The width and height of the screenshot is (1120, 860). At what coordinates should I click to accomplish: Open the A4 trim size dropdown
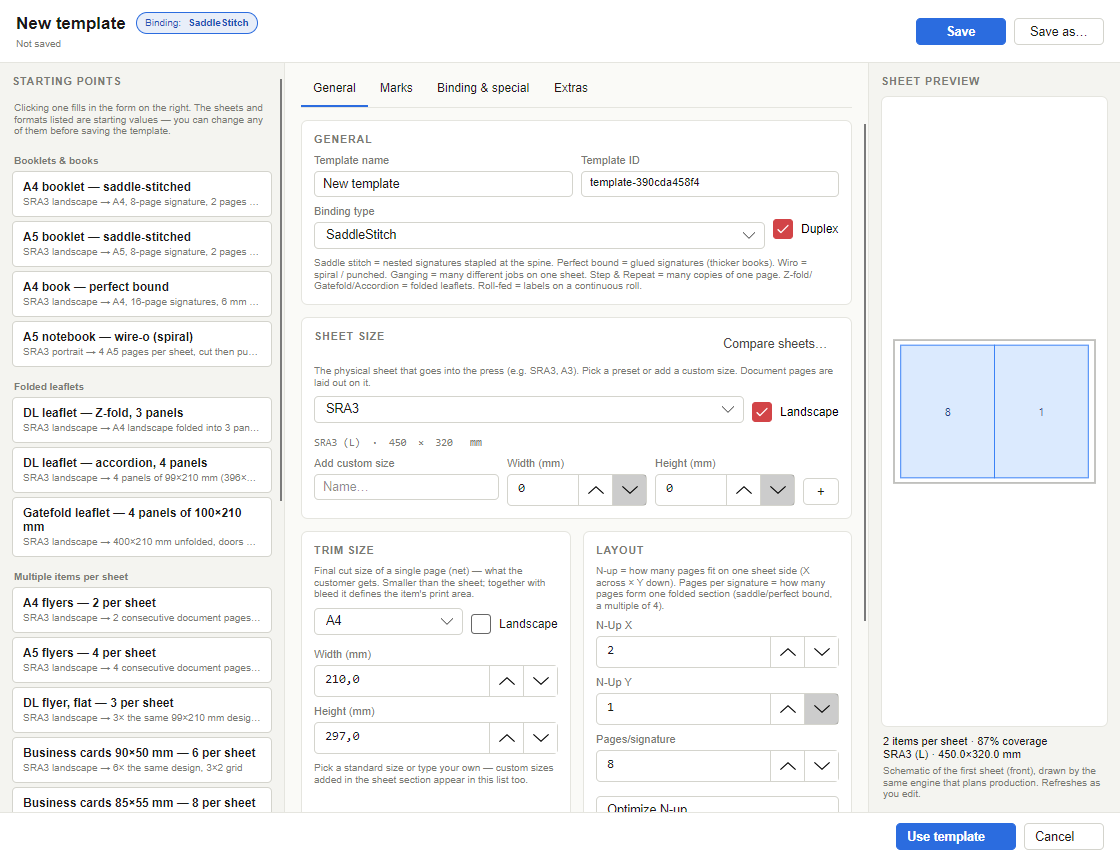tap(388, 621)
